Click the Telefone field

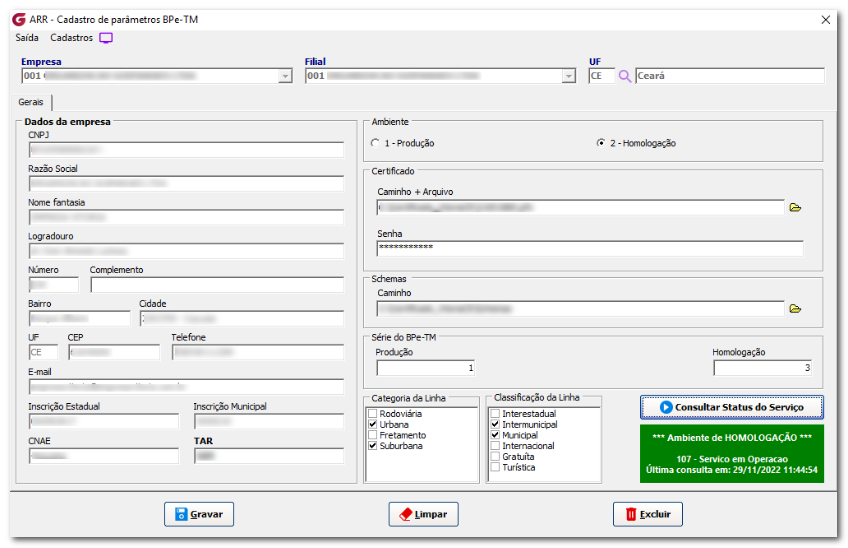(258, 352)
